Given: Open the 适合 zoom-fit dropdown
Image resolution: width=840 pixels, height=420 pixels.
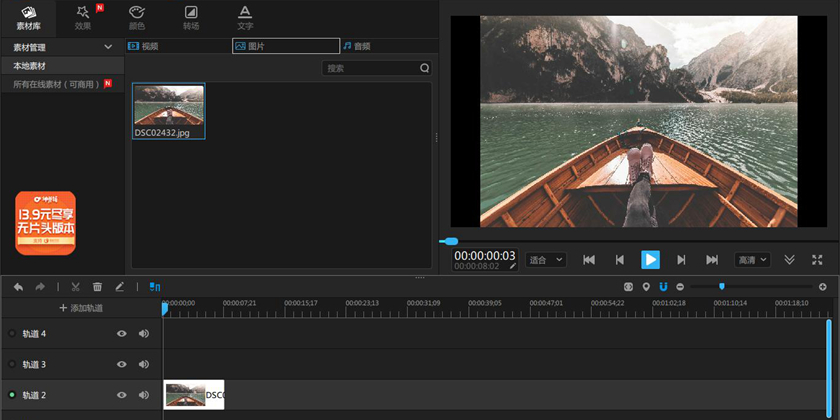Looking at the screenshot, I should [546, 260].
